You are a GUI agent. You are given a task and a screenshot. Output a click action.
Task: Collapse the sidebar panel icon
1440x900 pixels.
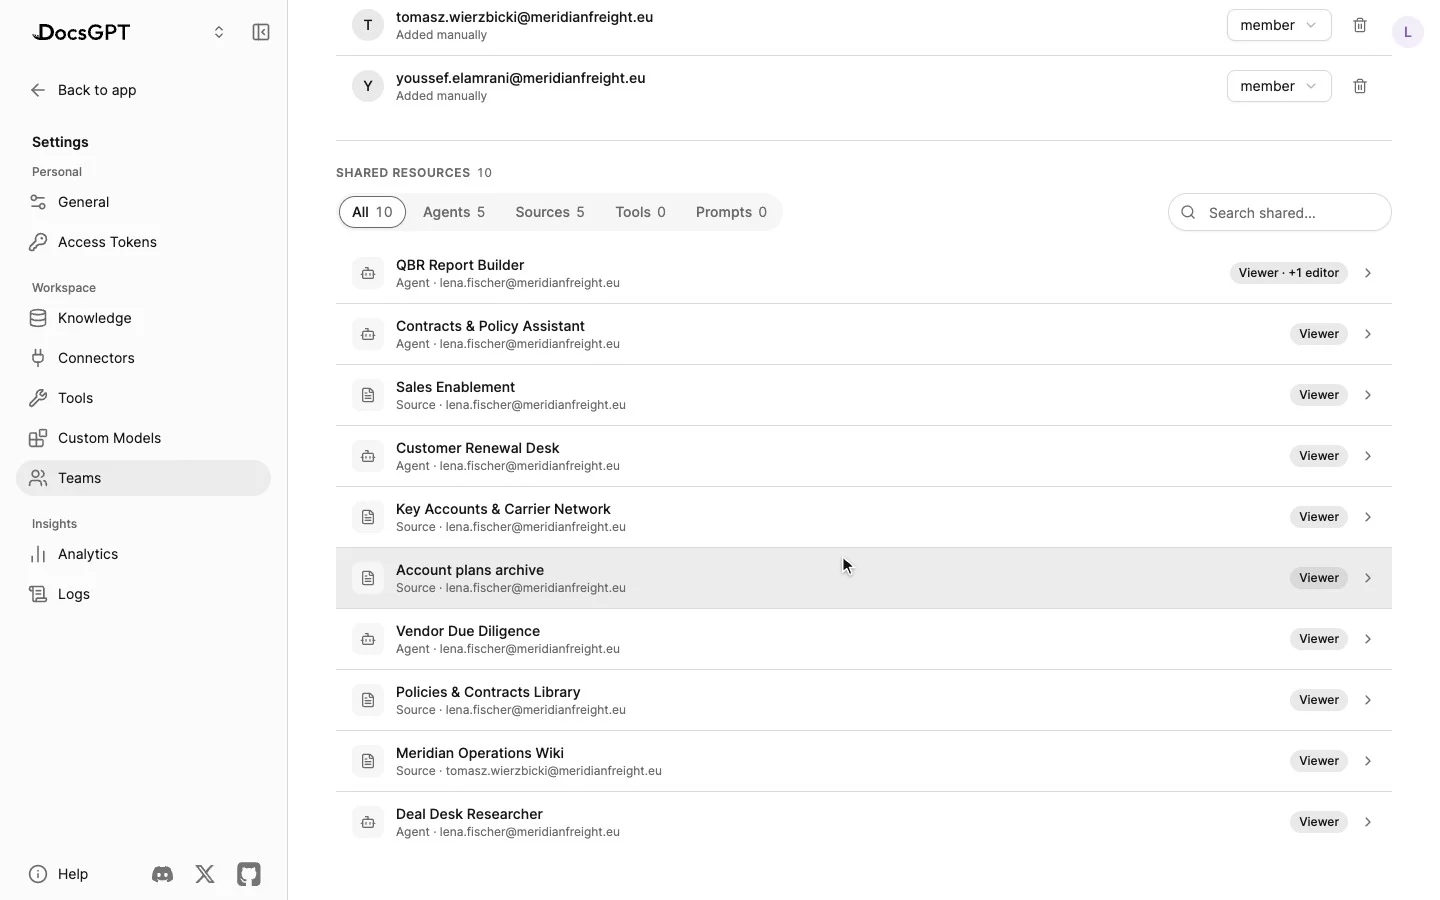(261, 32)
